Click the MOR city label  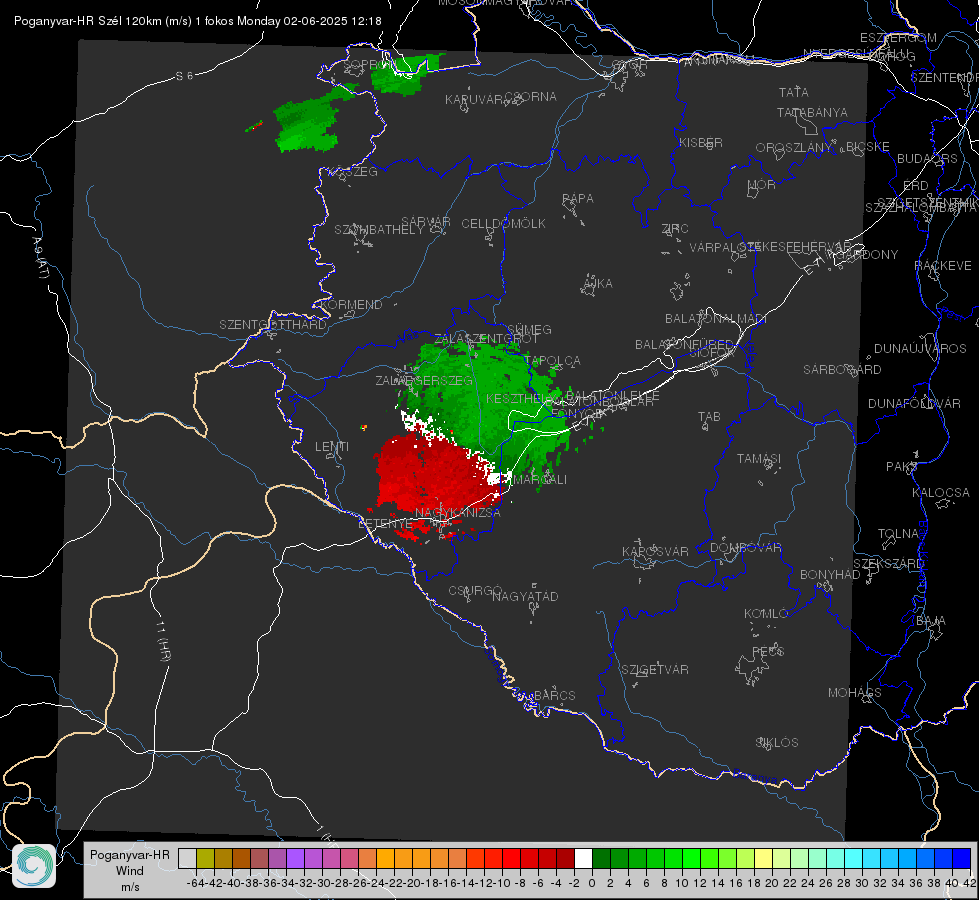pyautogui.click(x=762, y=185)
